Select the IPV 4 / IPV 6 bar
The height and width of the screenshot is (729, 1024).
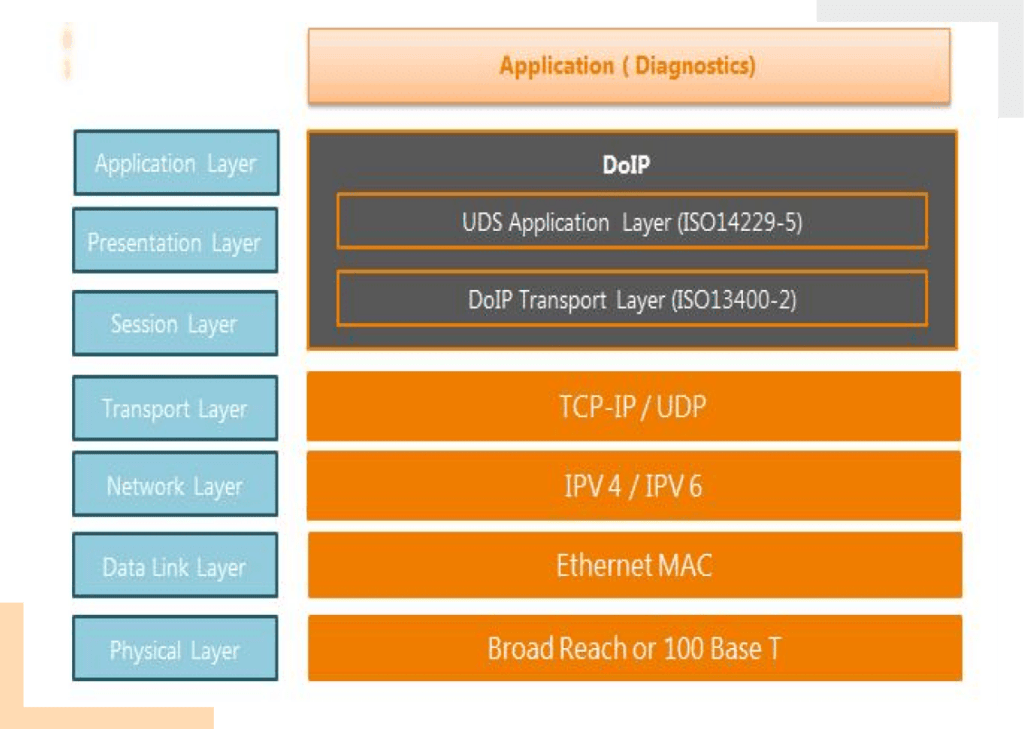pos(633,486)
